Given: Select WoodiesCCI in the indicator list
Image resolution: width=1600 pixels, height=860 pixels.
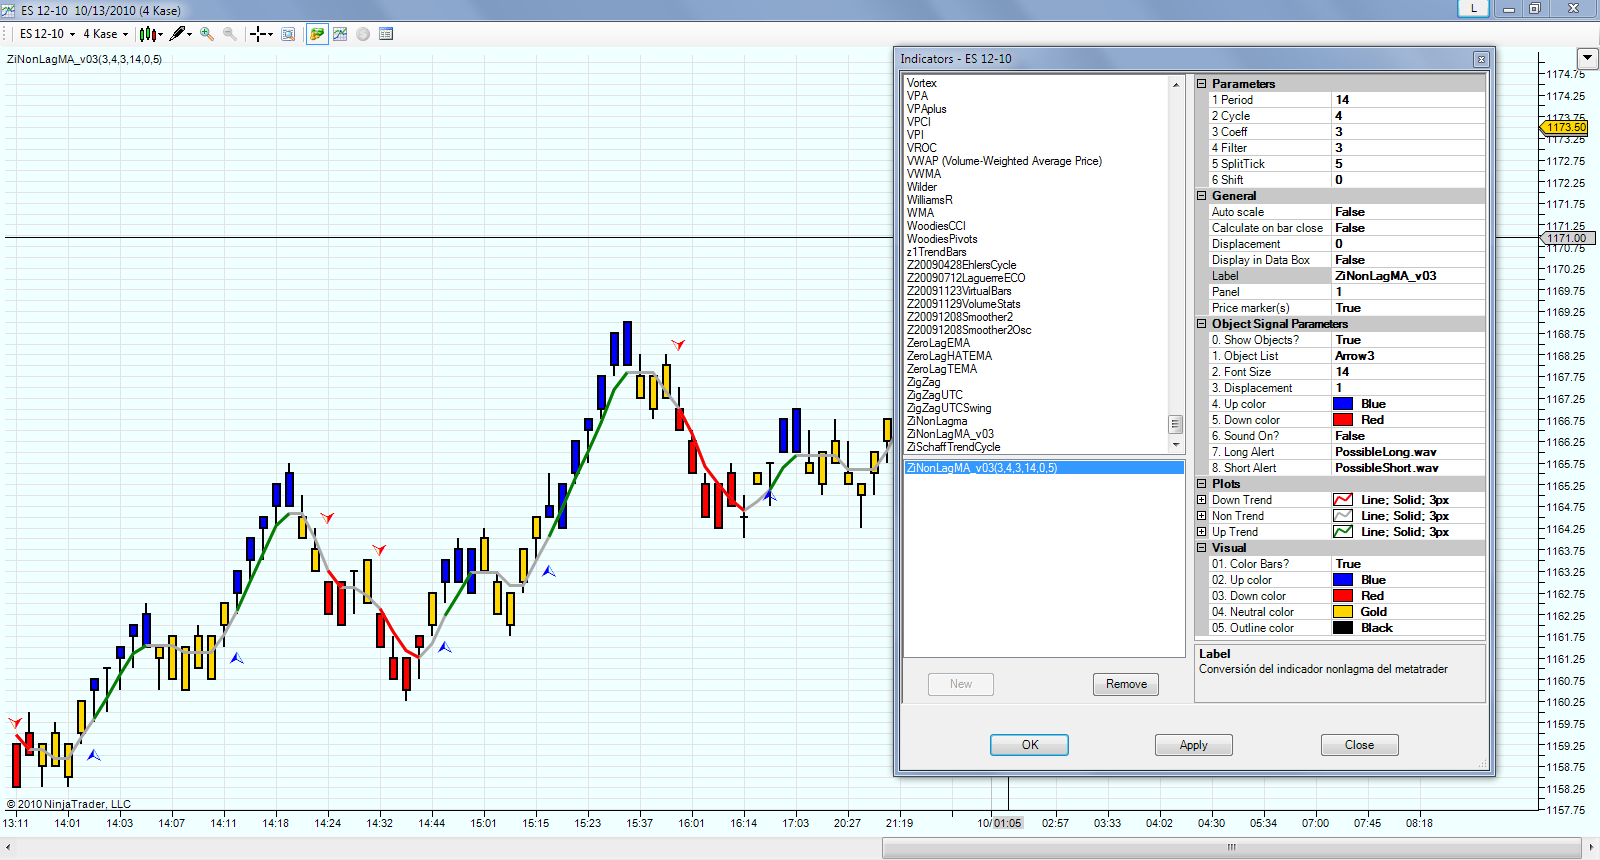Looking at the screenshot, I should [936, 226].
